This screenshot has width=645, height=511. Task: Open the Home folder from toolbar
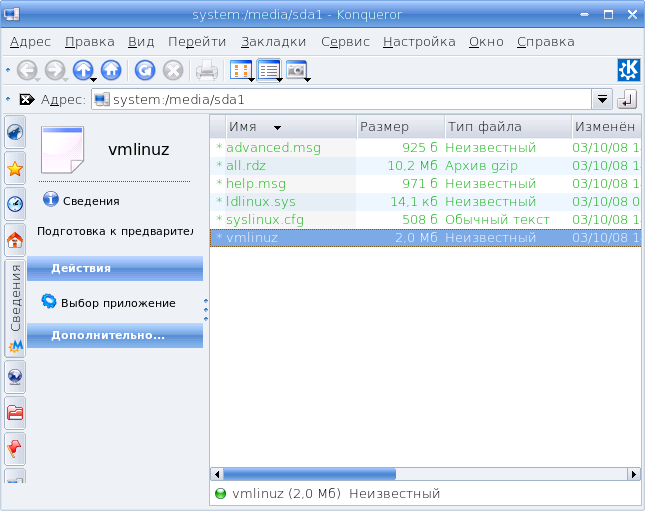coord(111,70)
